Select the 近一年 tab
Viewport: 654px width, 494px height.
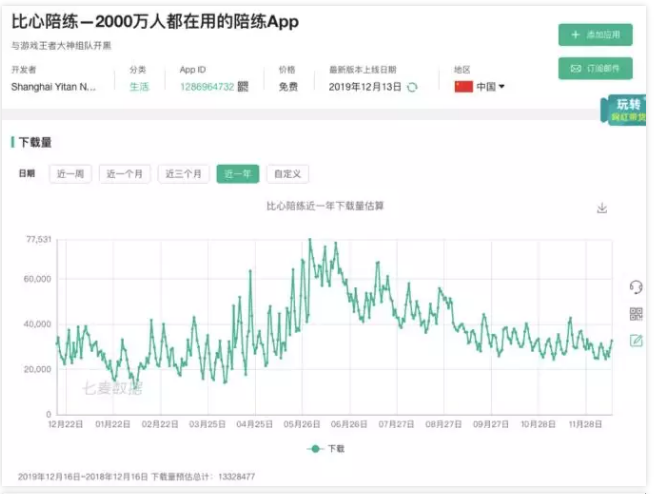tap(237, 174)
